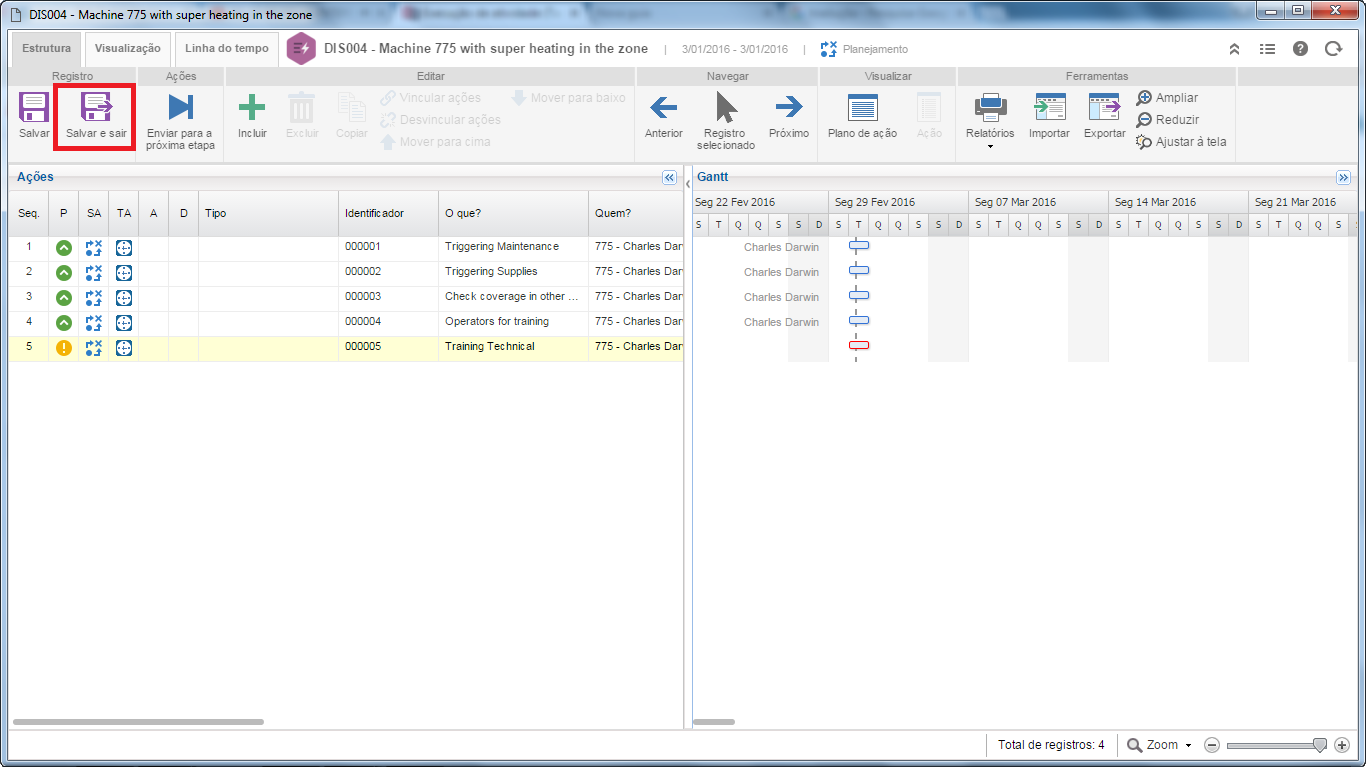Click the TA icon for action 000005
This screenshot has width=1366, height=767.
[x=124, y=347]
